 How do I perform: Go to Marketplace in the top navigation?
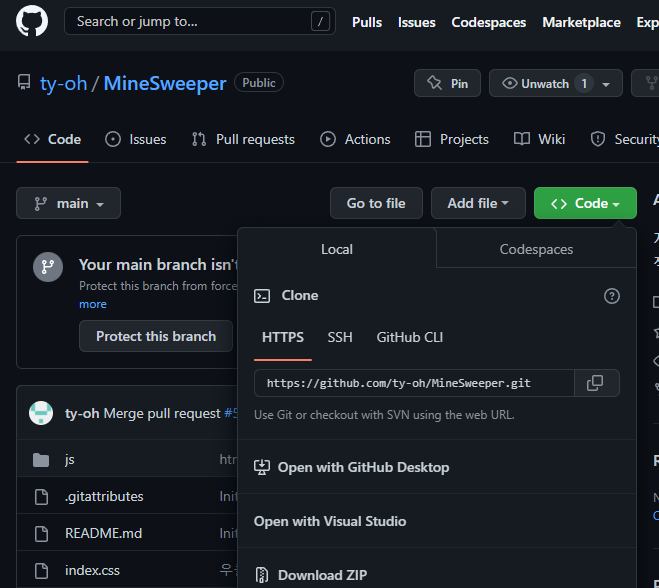581,22
